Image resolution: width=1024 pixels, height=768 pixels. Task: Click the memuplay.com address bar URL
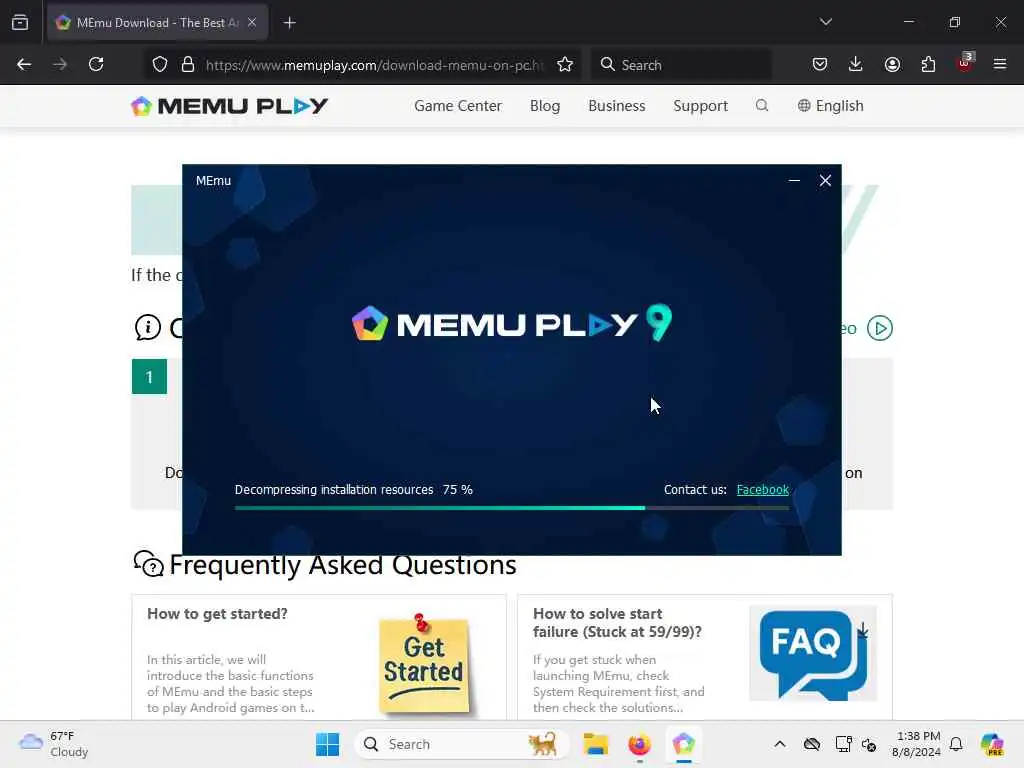(x=374, y=65)
